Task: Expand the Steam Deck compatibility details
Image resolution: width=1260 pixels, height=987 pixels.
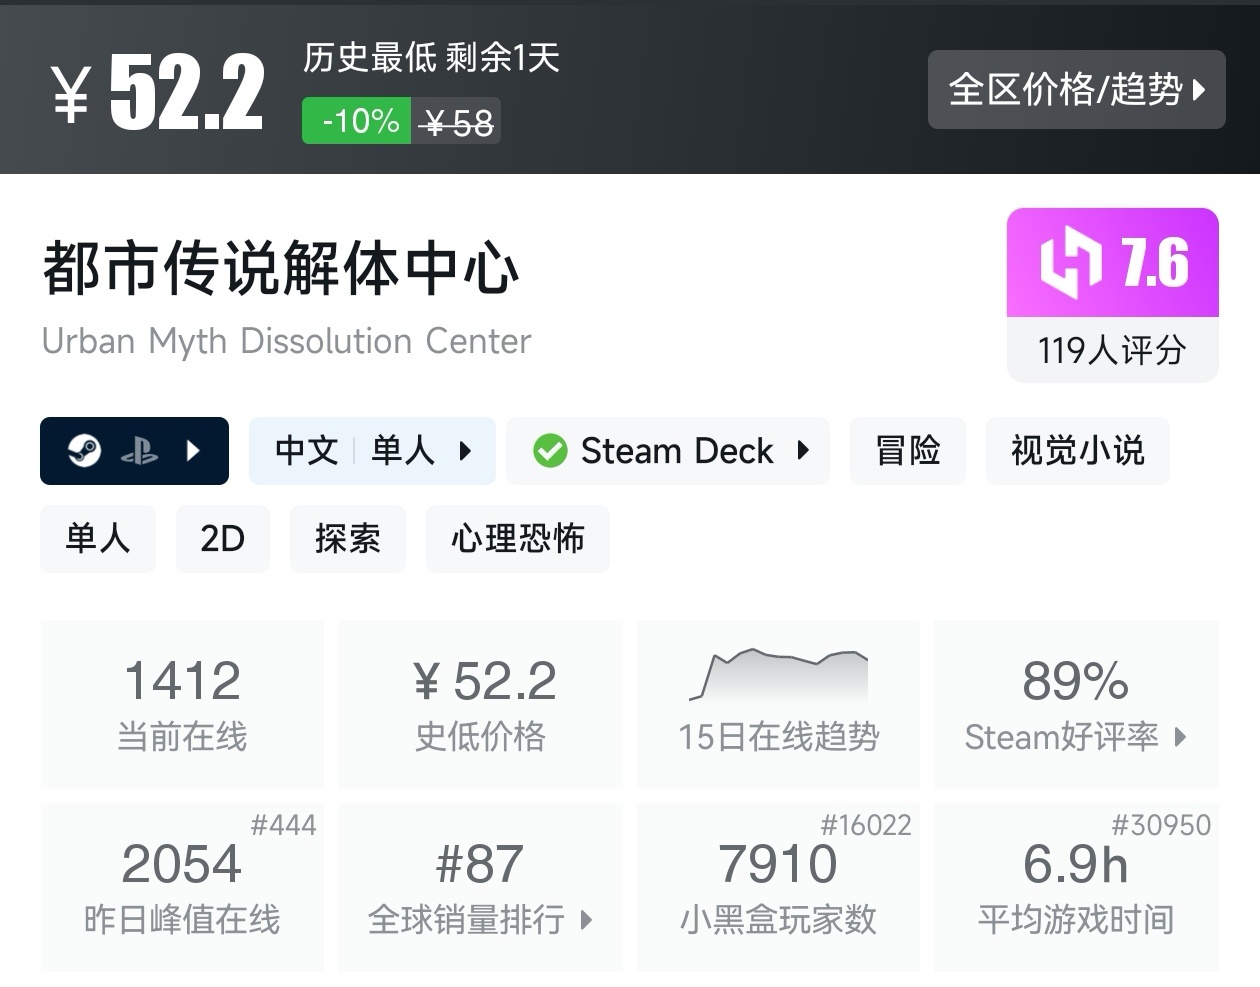Action: click(803, 450)
